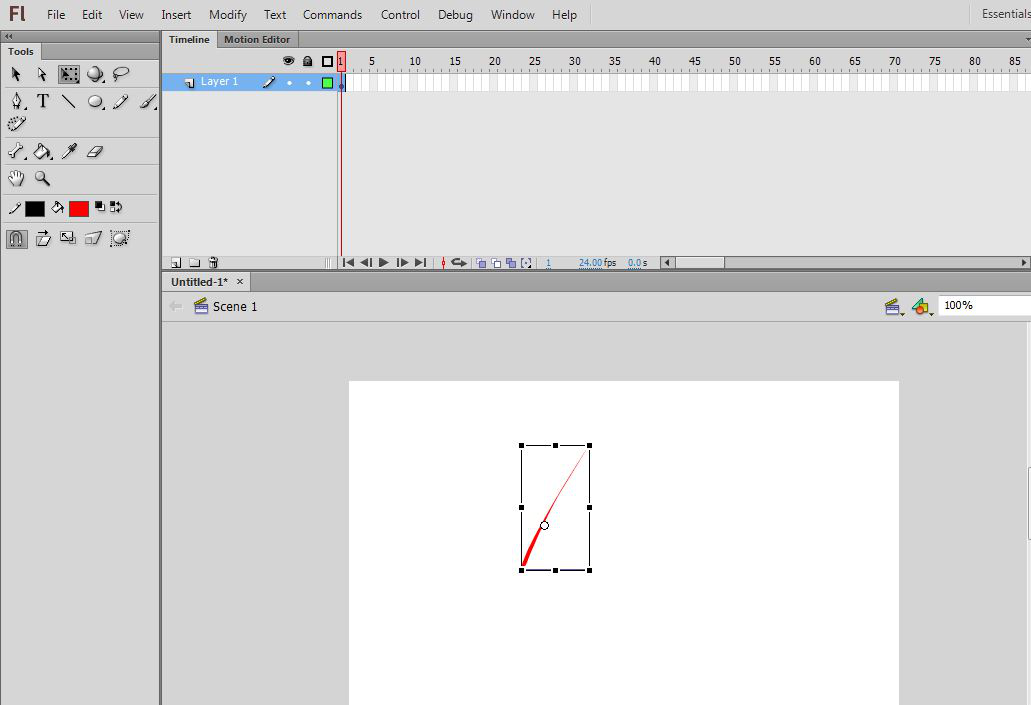
Task: Open the Modify Markers dropdown
Action: (x=526, y=263)
